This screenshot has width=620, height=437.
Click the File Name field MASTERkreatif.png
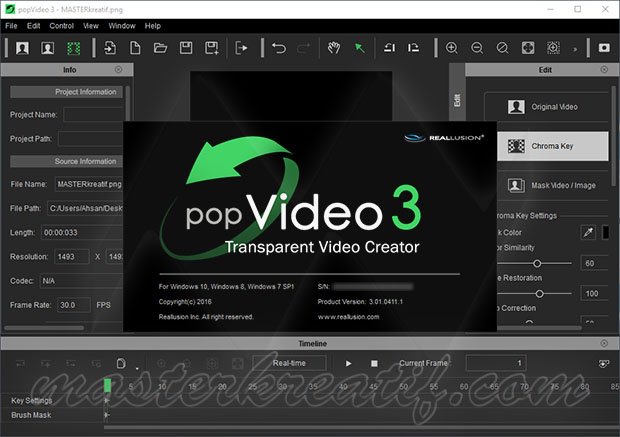click(x=89, y=184)
